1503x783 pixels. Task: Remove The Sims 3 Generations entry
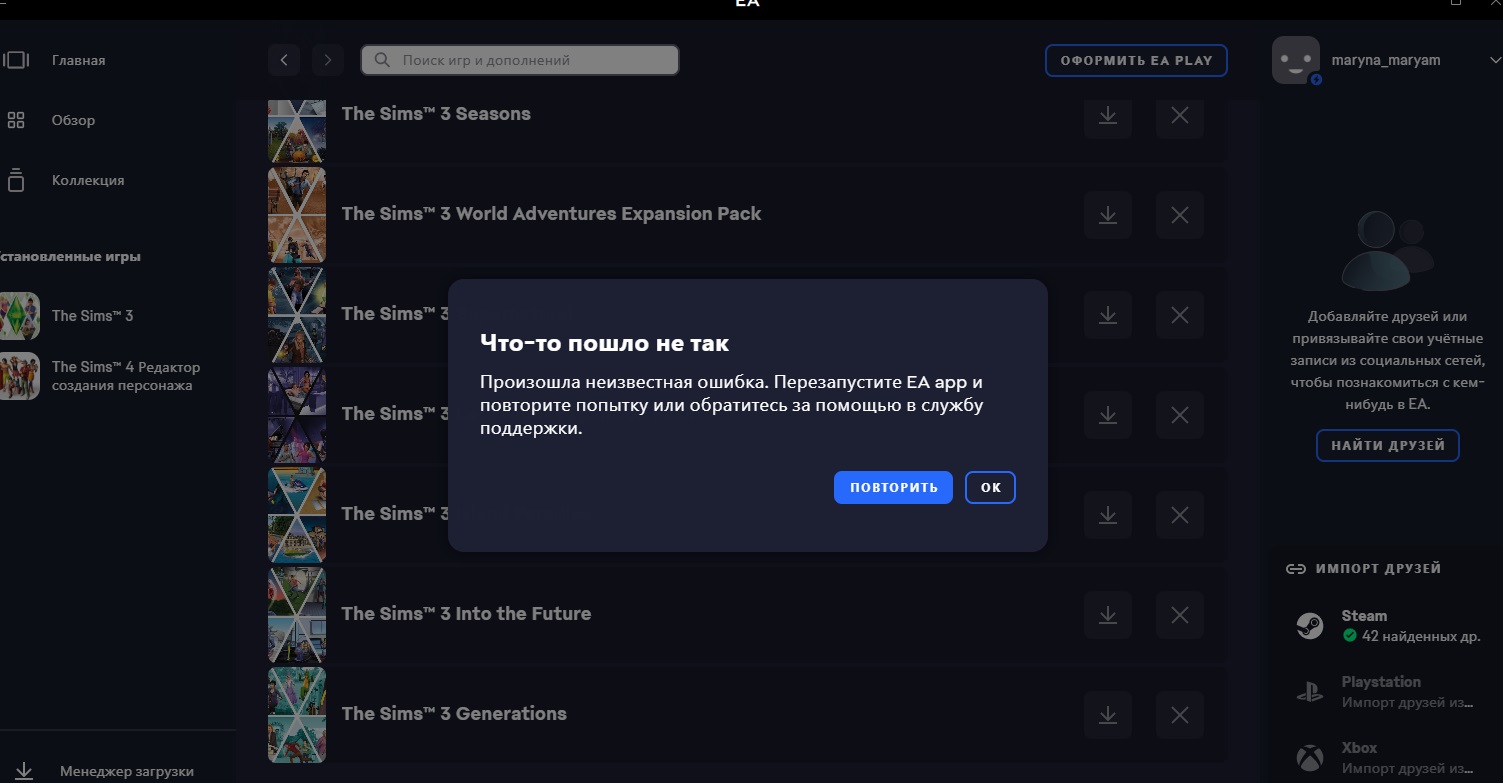[1179, 715]
